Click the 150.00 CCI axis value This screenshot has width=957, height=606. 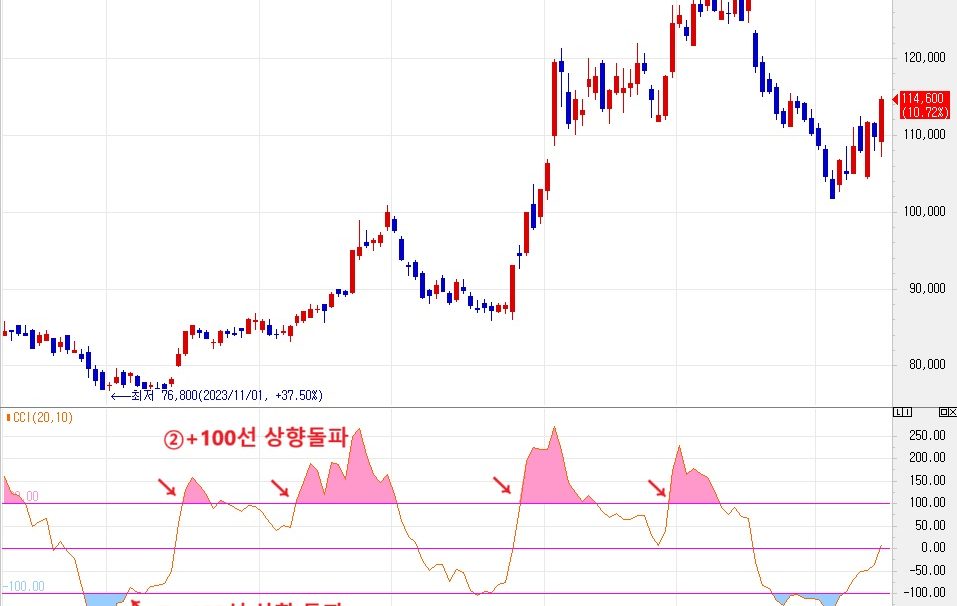[x=927, y=480]
